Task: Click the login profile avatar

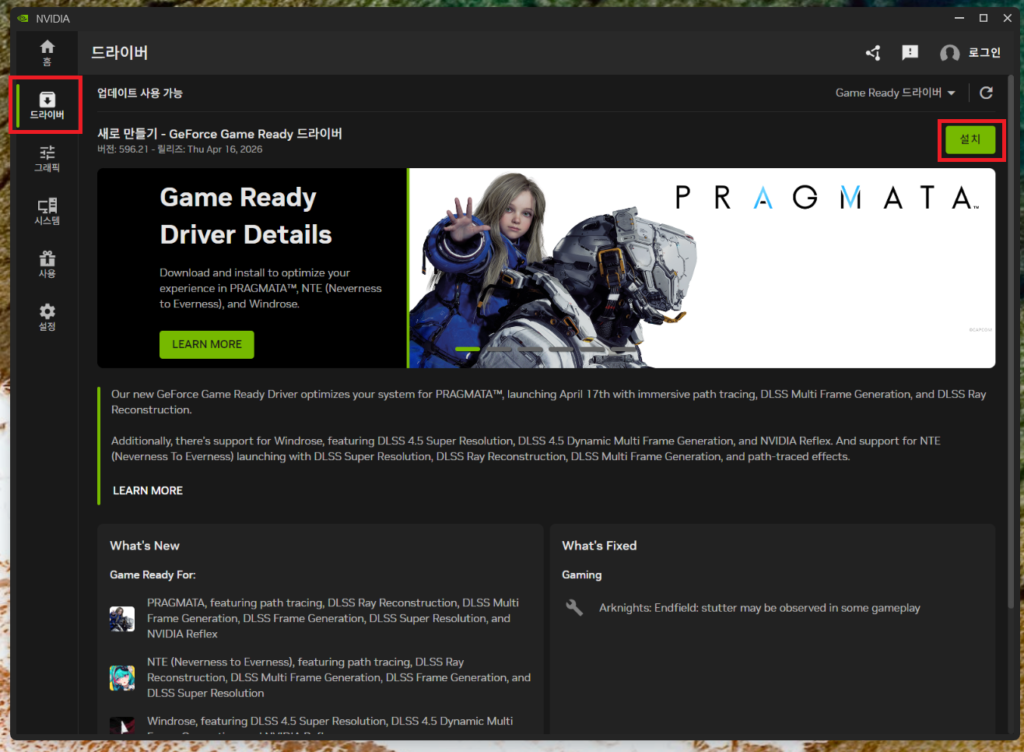Action: click(x=950, y=53)
